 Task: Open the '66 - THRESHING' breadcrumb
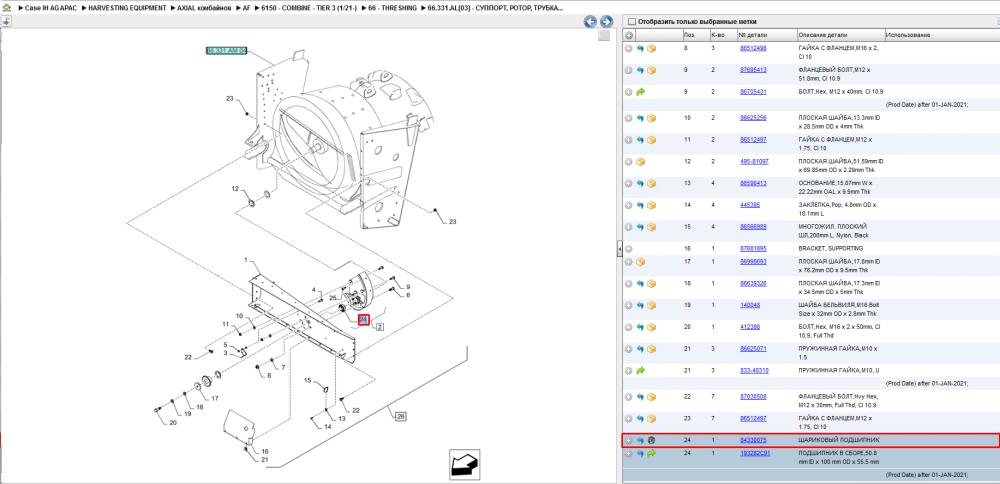392,9
